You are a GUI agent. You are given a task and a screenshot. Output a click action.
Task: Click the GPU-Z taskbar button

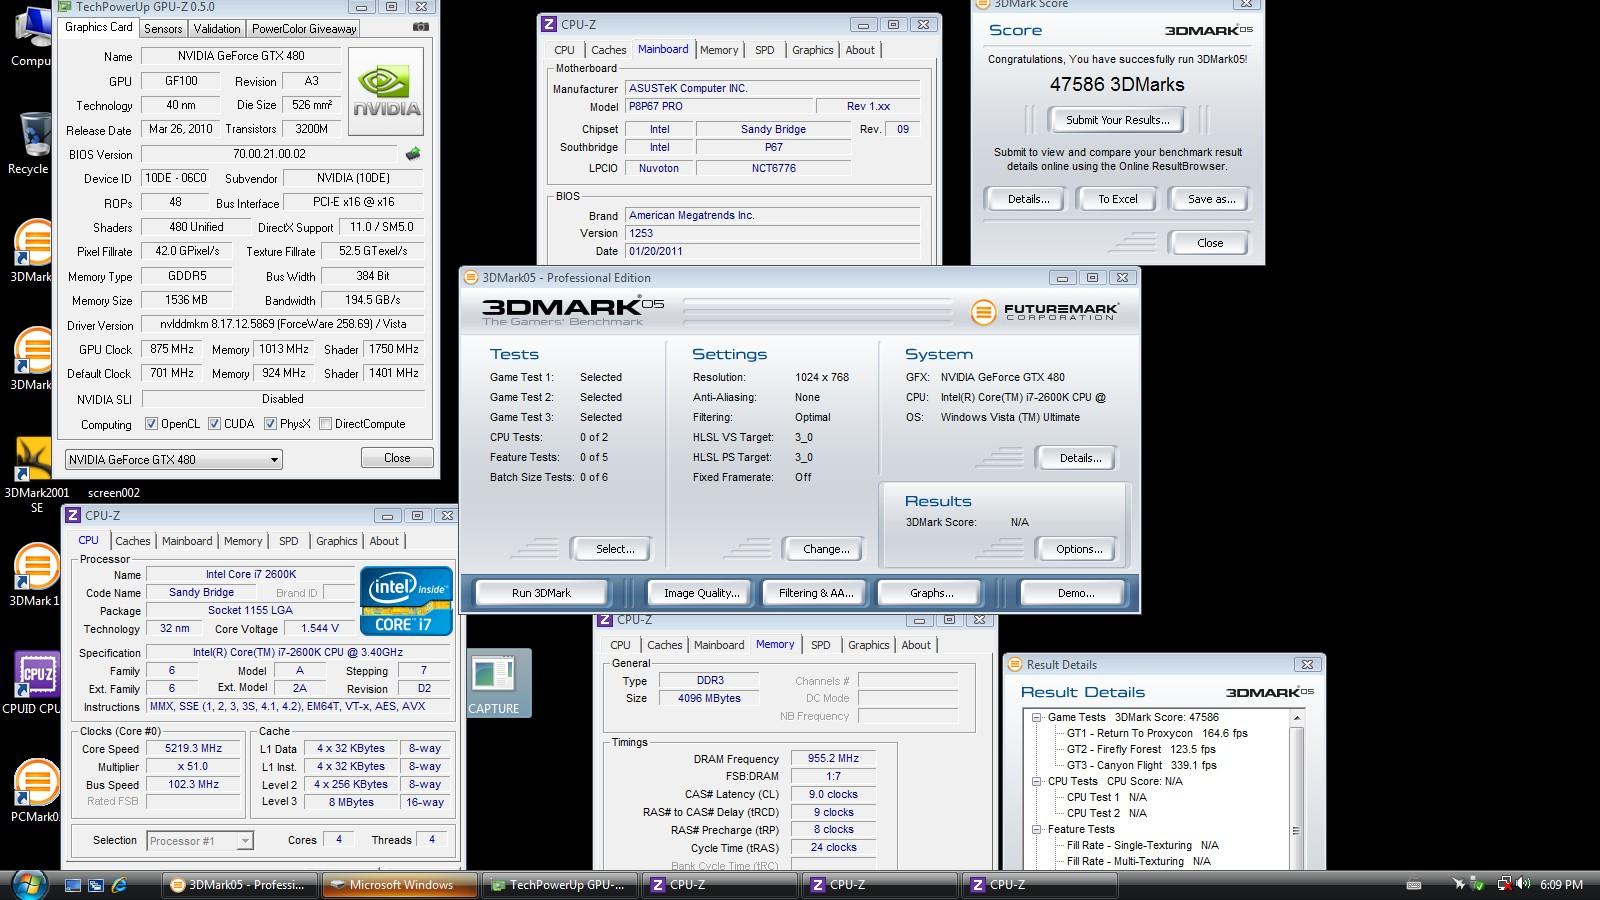[558, 885]
